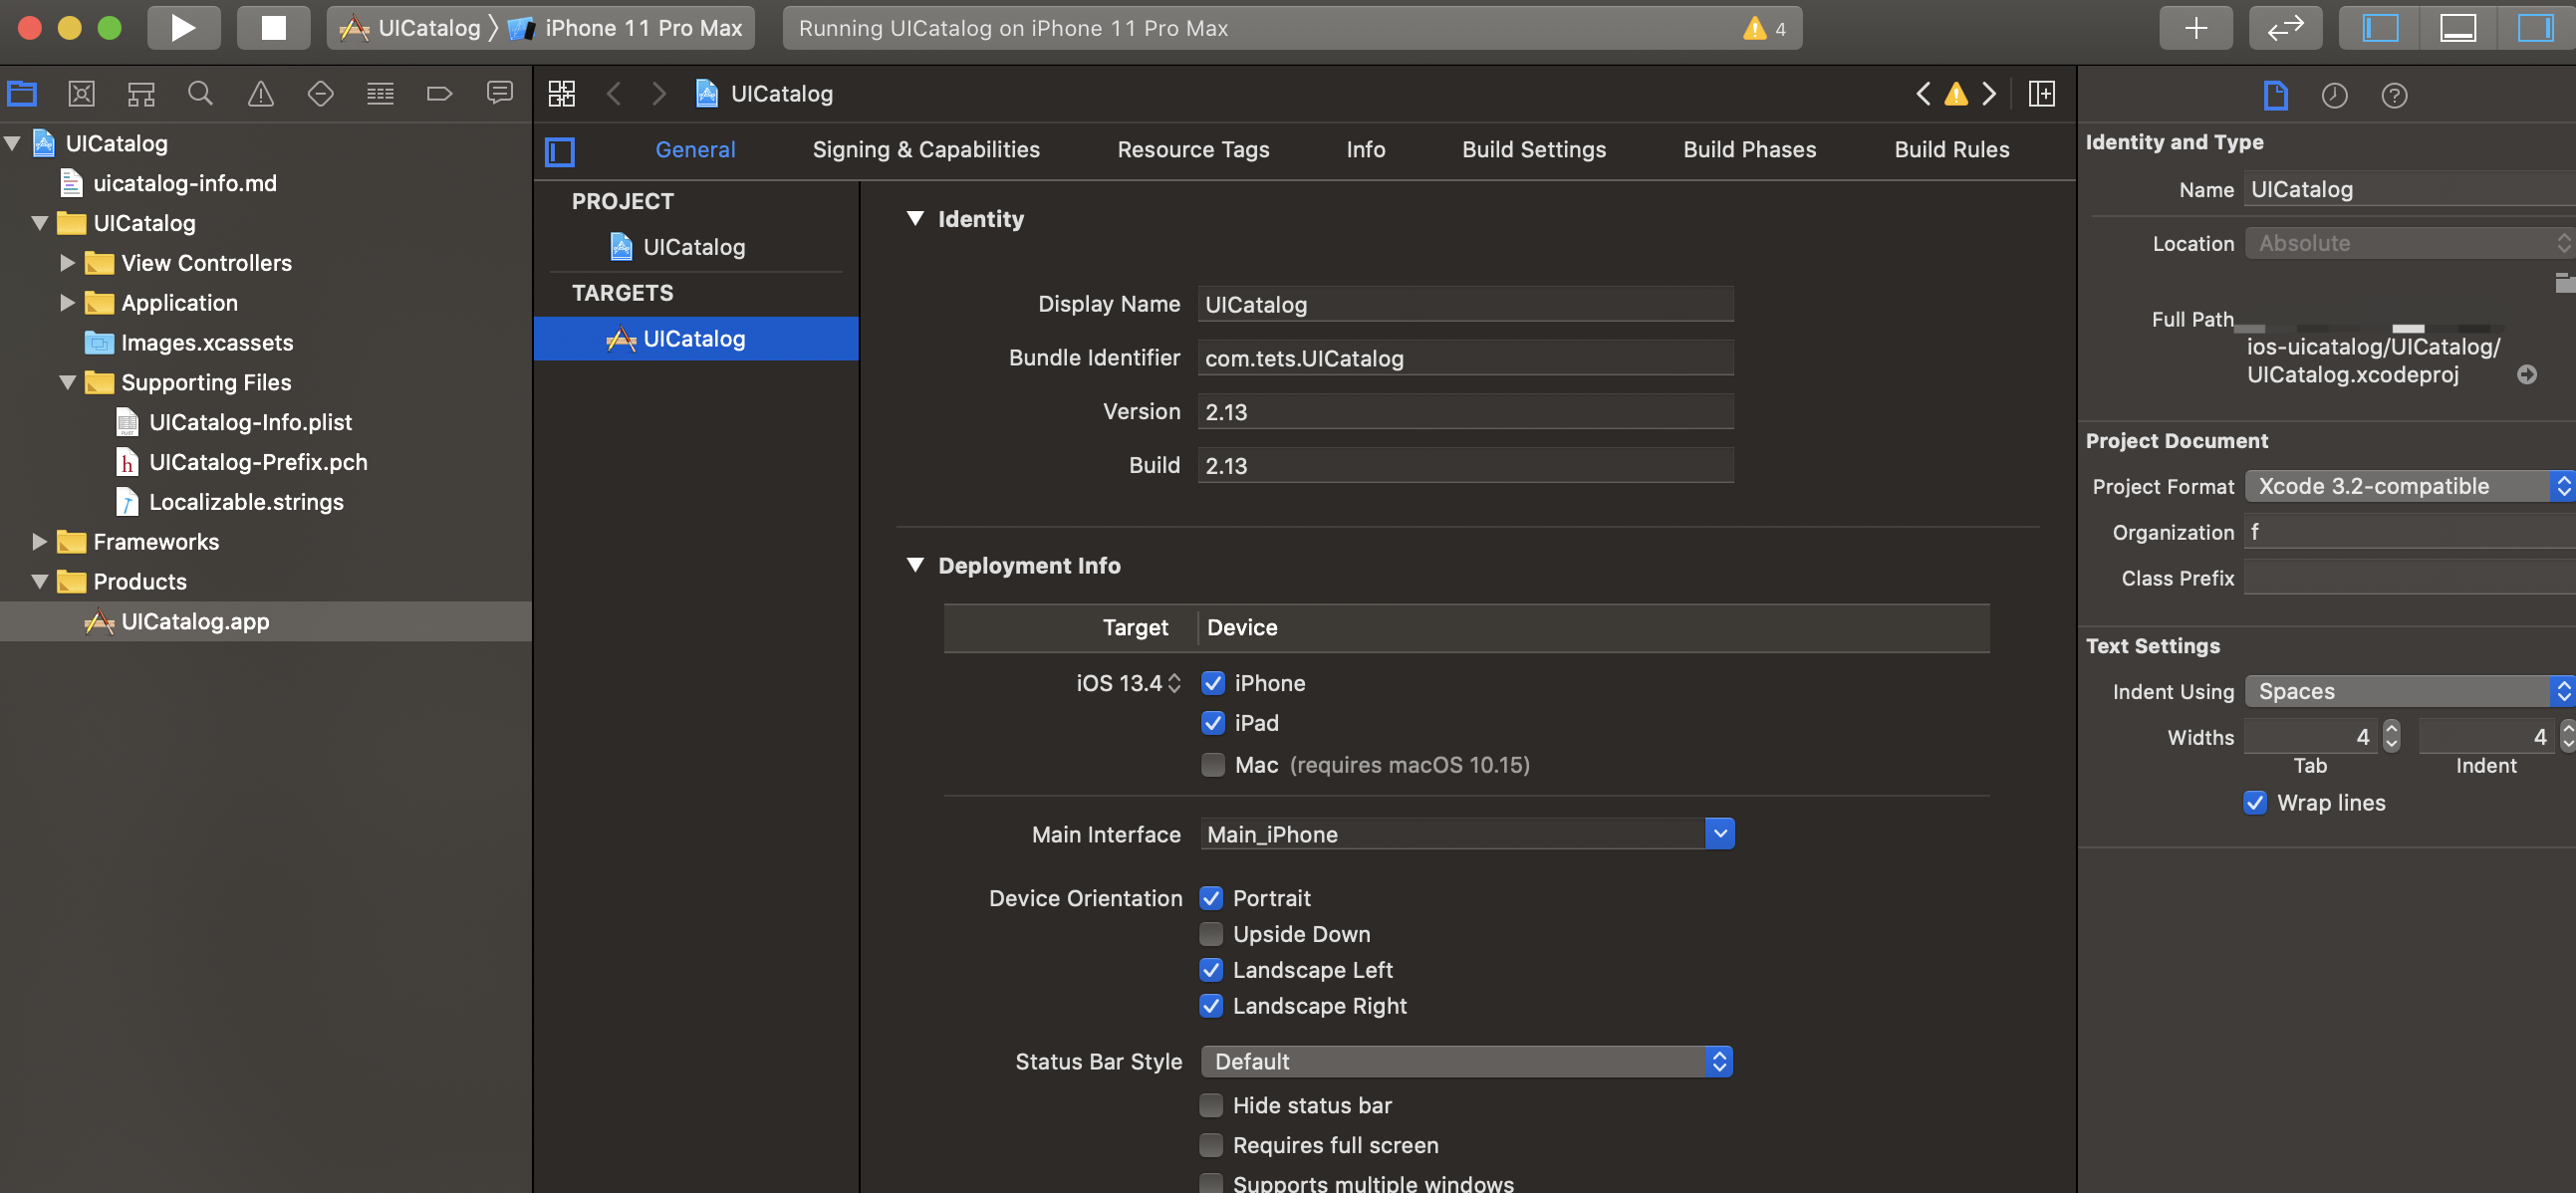The height and width of the screenshot is (1193, 2576).
Task: Open the Status Bar Style dropdown
Action: 1466,1062
